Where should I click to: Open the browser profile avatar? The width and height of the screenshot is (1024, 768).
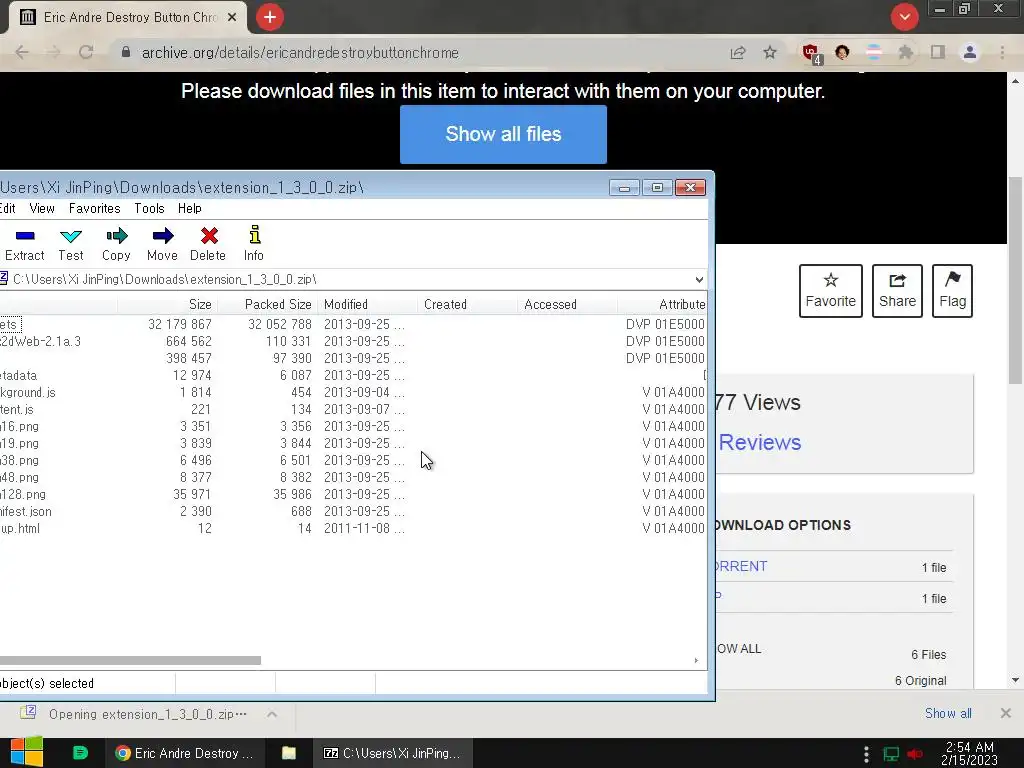(970, 52)
